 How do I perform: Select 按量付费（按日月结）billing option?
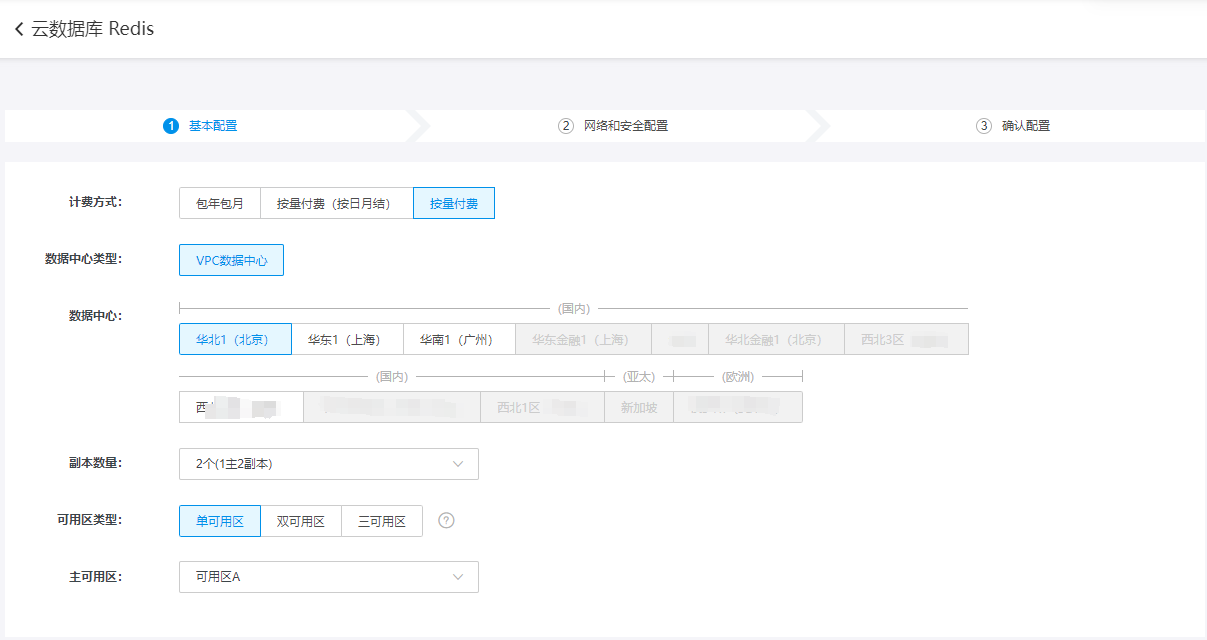[x=337, y=203]
